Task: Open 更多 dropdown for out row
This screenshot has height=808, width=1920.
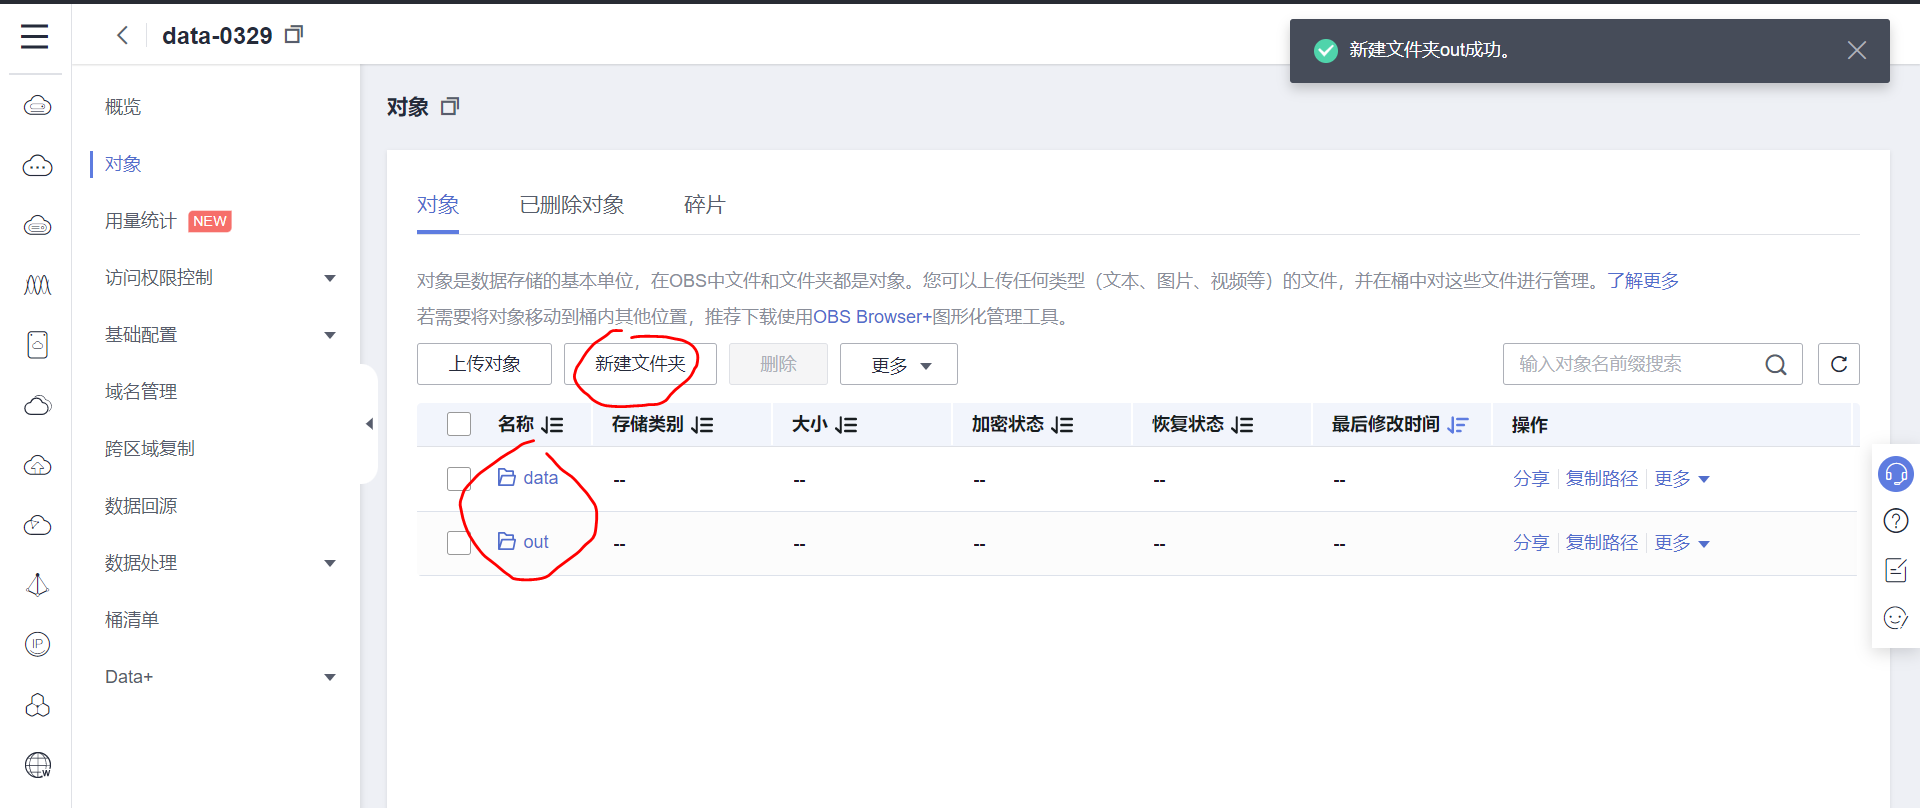Action: (x=1682, y=543)
